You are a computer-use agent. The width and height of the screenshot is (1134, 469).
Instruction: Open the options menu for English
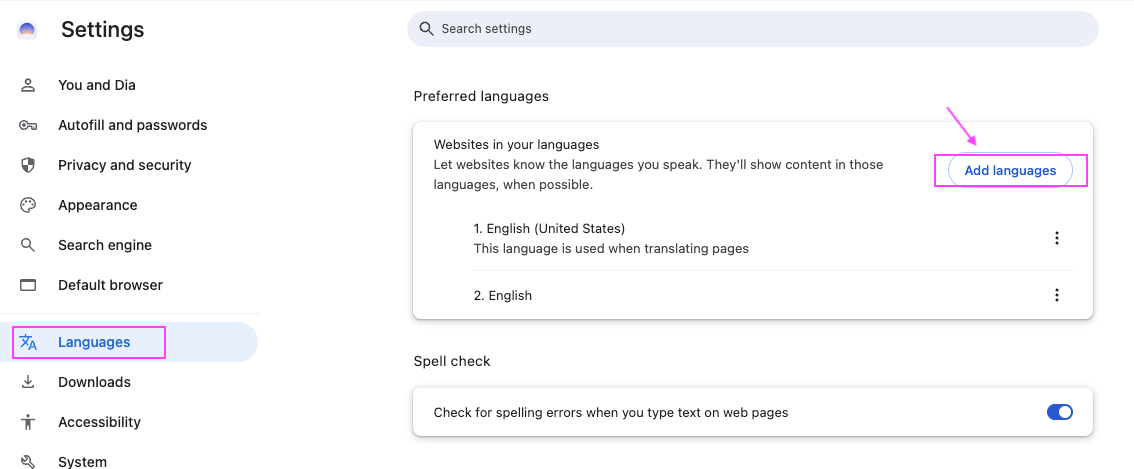(1057, 295)
